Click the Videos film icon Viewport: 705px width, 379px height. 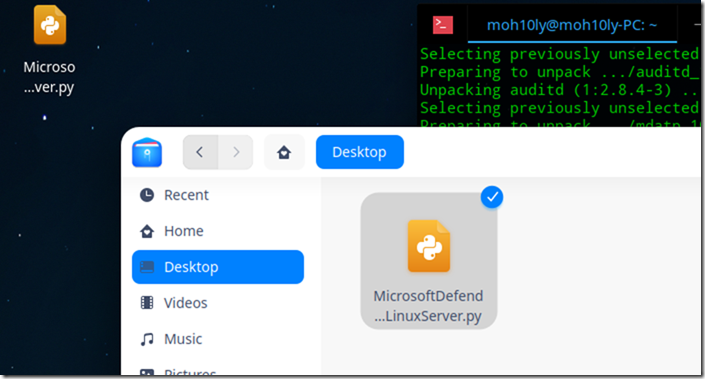[147, 303]
